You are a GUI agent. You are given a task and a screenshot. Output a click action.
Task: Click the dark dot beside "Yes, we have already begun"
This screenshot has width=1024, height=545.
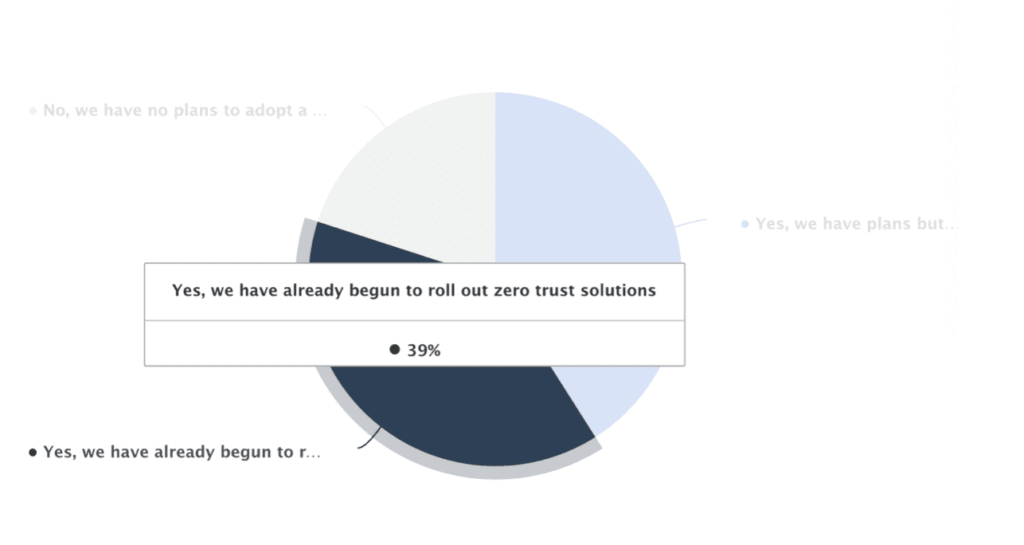(33, 453)
